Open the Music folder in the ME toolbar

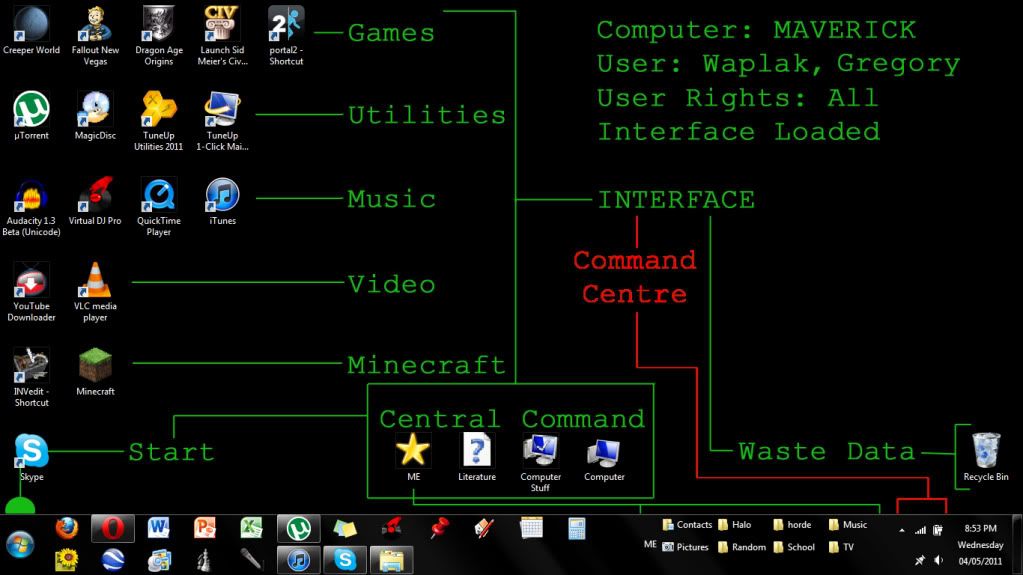tap(847, 525)
